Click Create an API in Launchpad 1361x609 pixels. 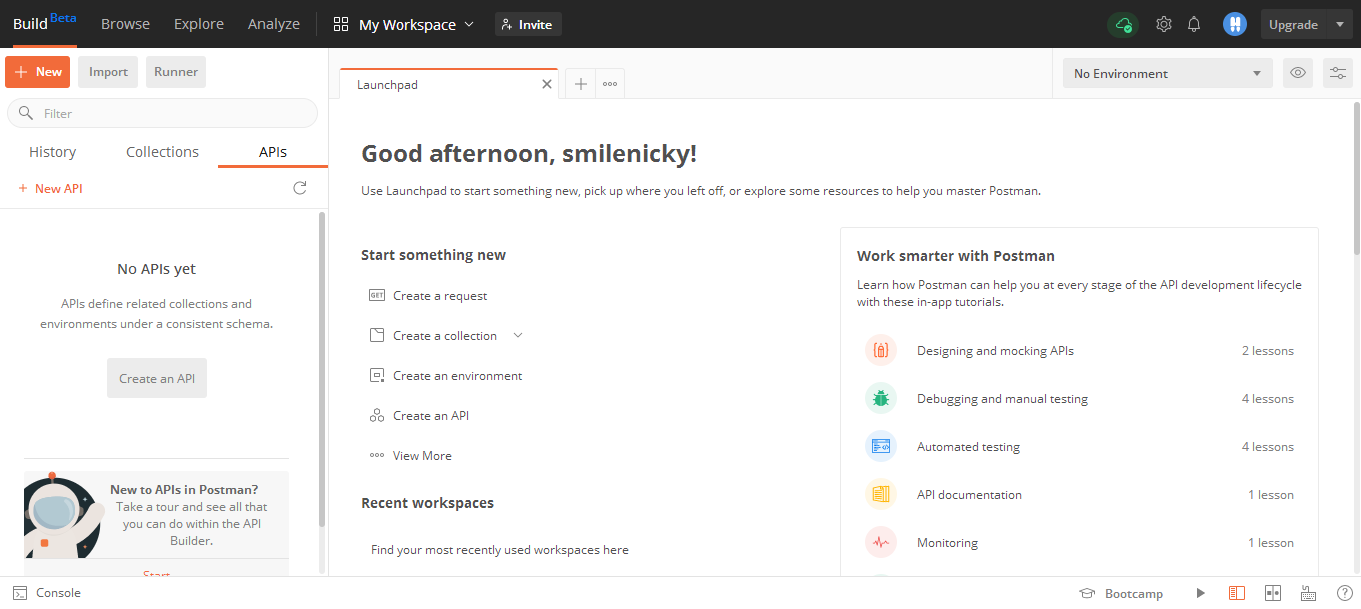click(431, 416)
